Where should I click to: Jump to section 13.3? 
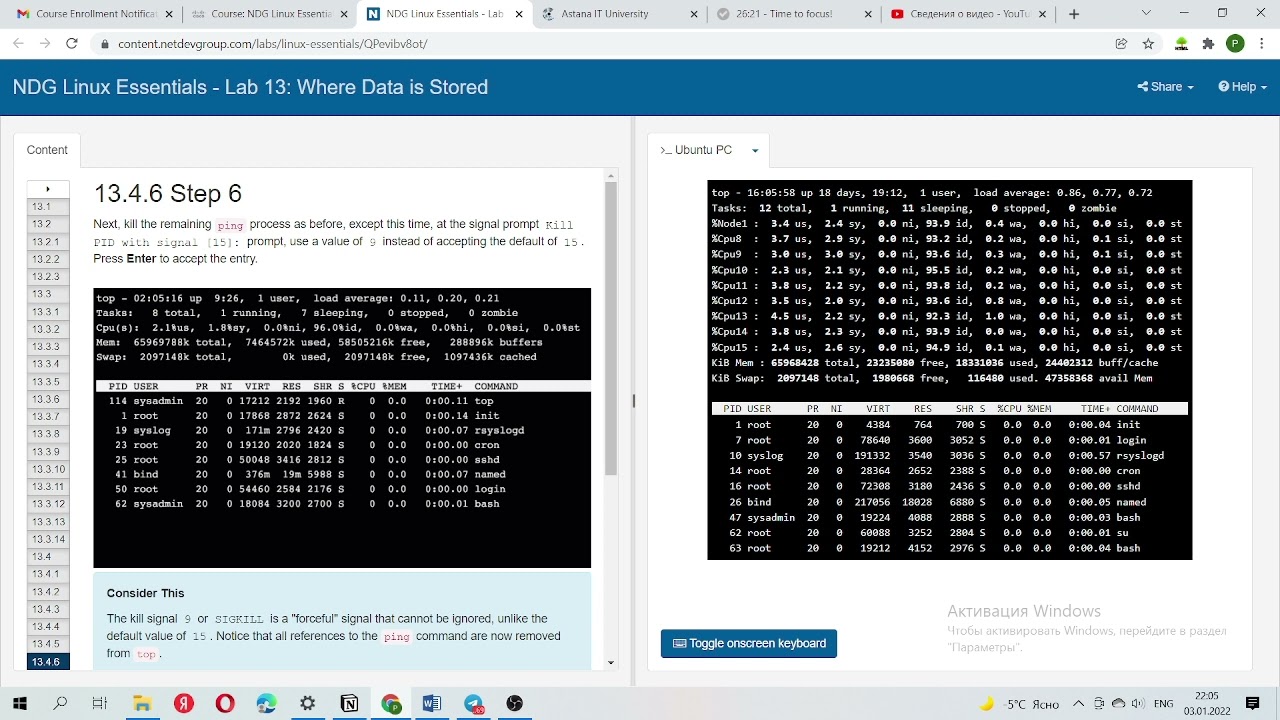pos(48,294)
